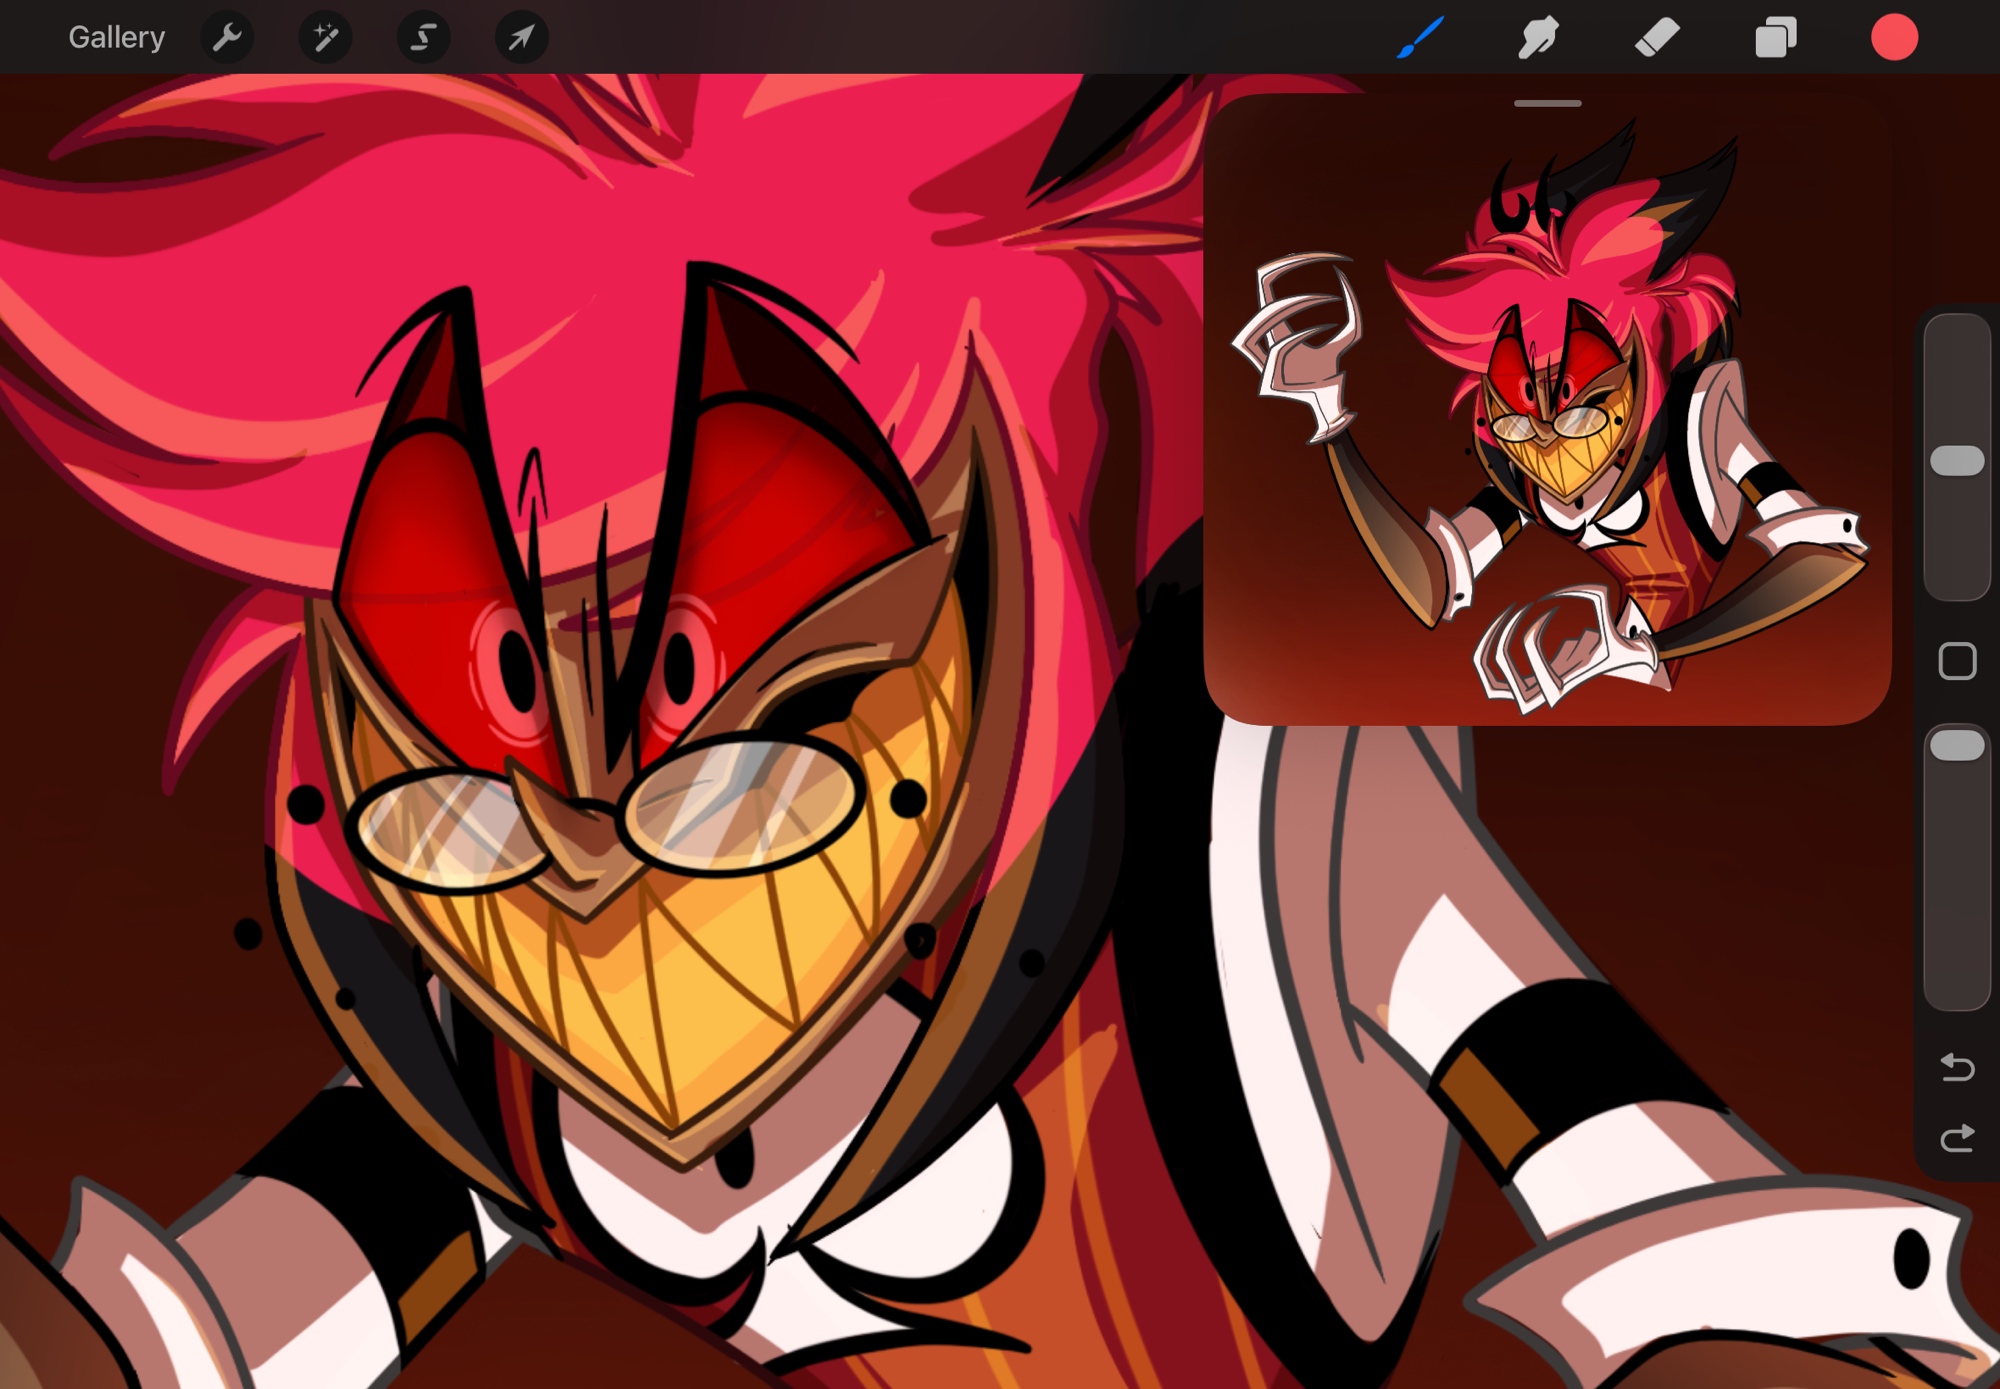Click the brush opacity slider handle
Screen dimensions: 2000x1389
1957,746
